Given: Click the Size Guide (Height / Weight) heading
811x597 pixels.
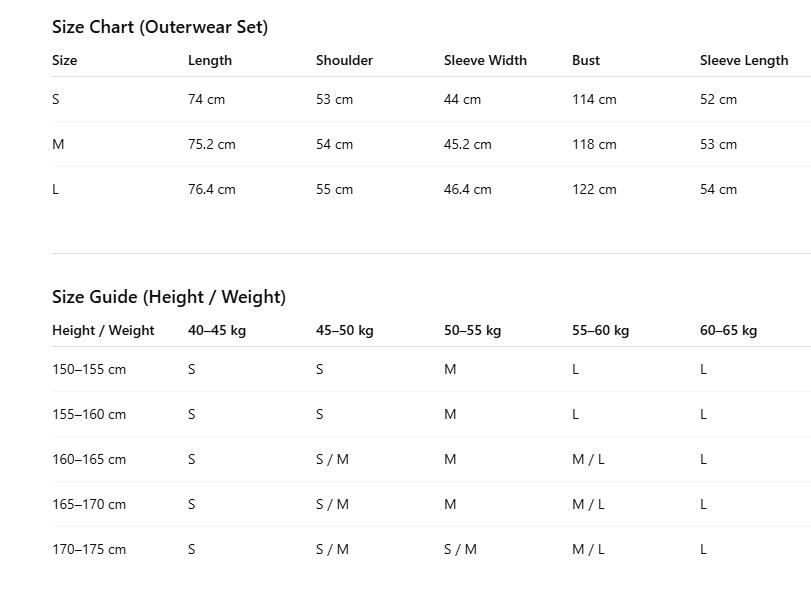Looking at the screenshot, I should (169, 297).
